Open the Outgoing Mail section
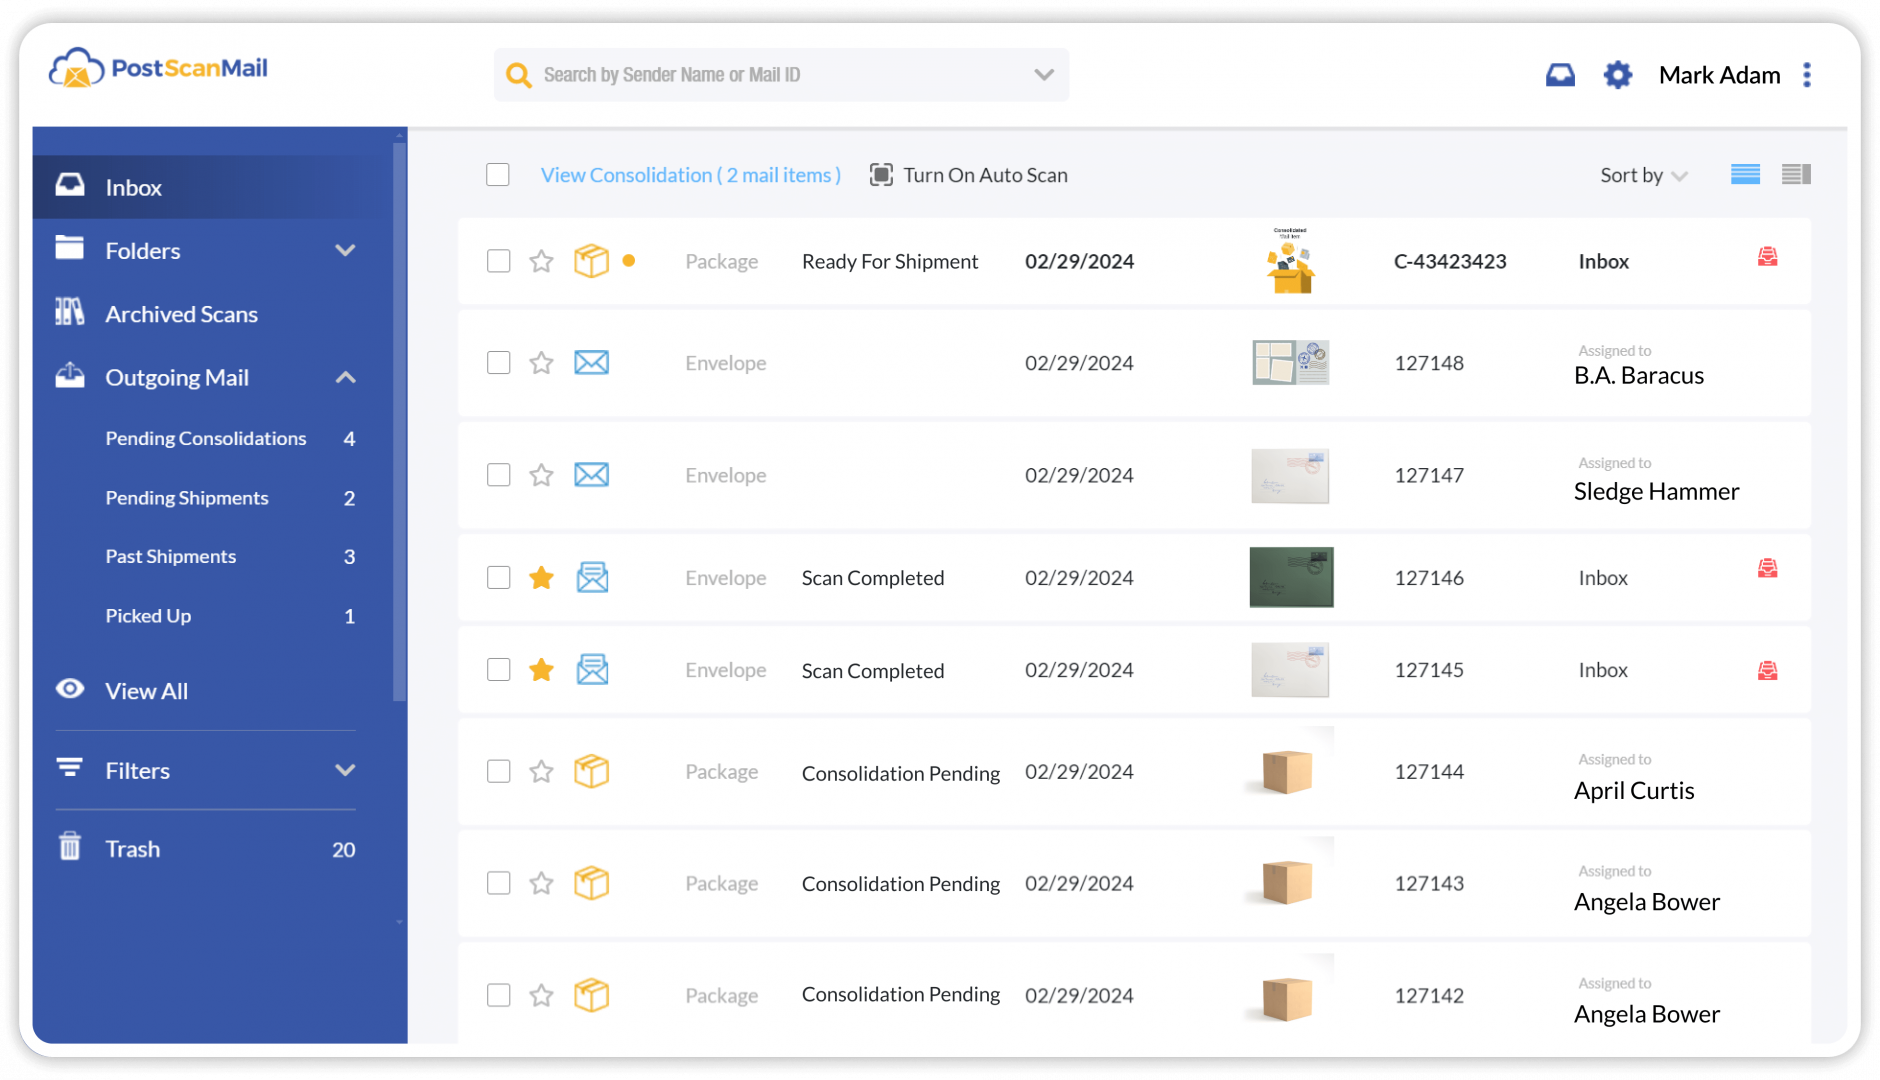1880x1080 pixels. pyautogui.click(x=176, y=377)
